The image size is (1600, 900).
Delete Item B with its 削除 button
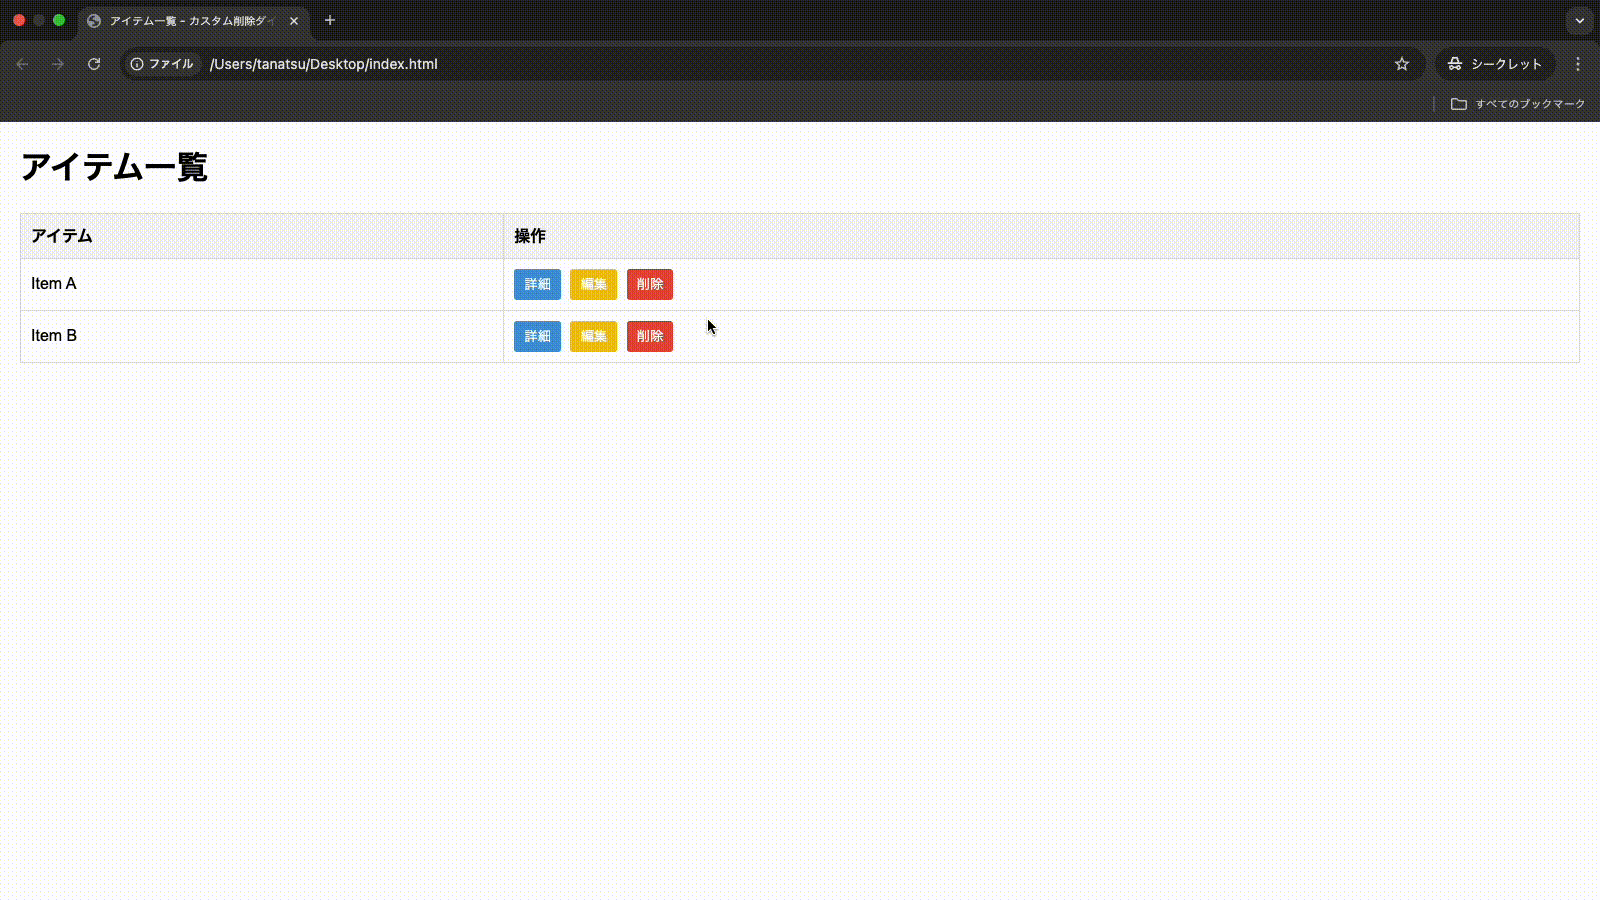650,336
